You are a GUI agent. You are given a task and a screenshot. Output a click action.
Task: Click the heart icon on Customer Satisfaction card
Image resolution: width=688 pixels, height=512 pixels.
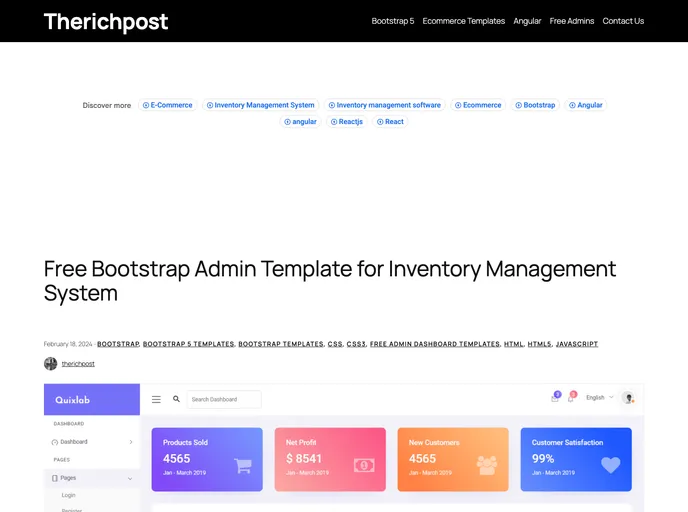coord(610,465)
